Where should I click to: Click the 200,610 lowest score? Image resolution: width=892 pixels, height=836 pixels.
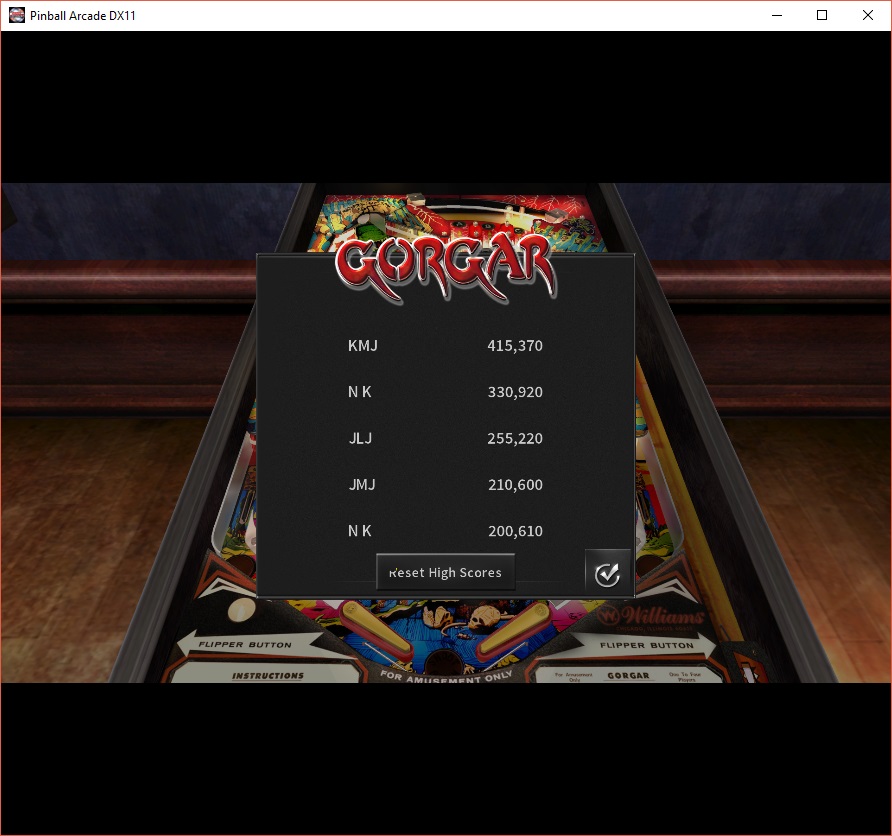click(514, 531)
